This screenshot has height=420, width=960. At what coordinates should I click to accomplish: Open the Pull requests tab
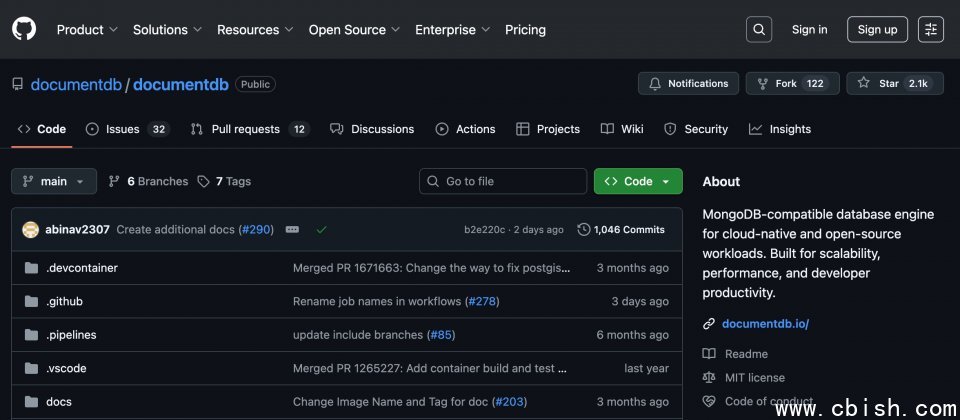tap(250, 129)
